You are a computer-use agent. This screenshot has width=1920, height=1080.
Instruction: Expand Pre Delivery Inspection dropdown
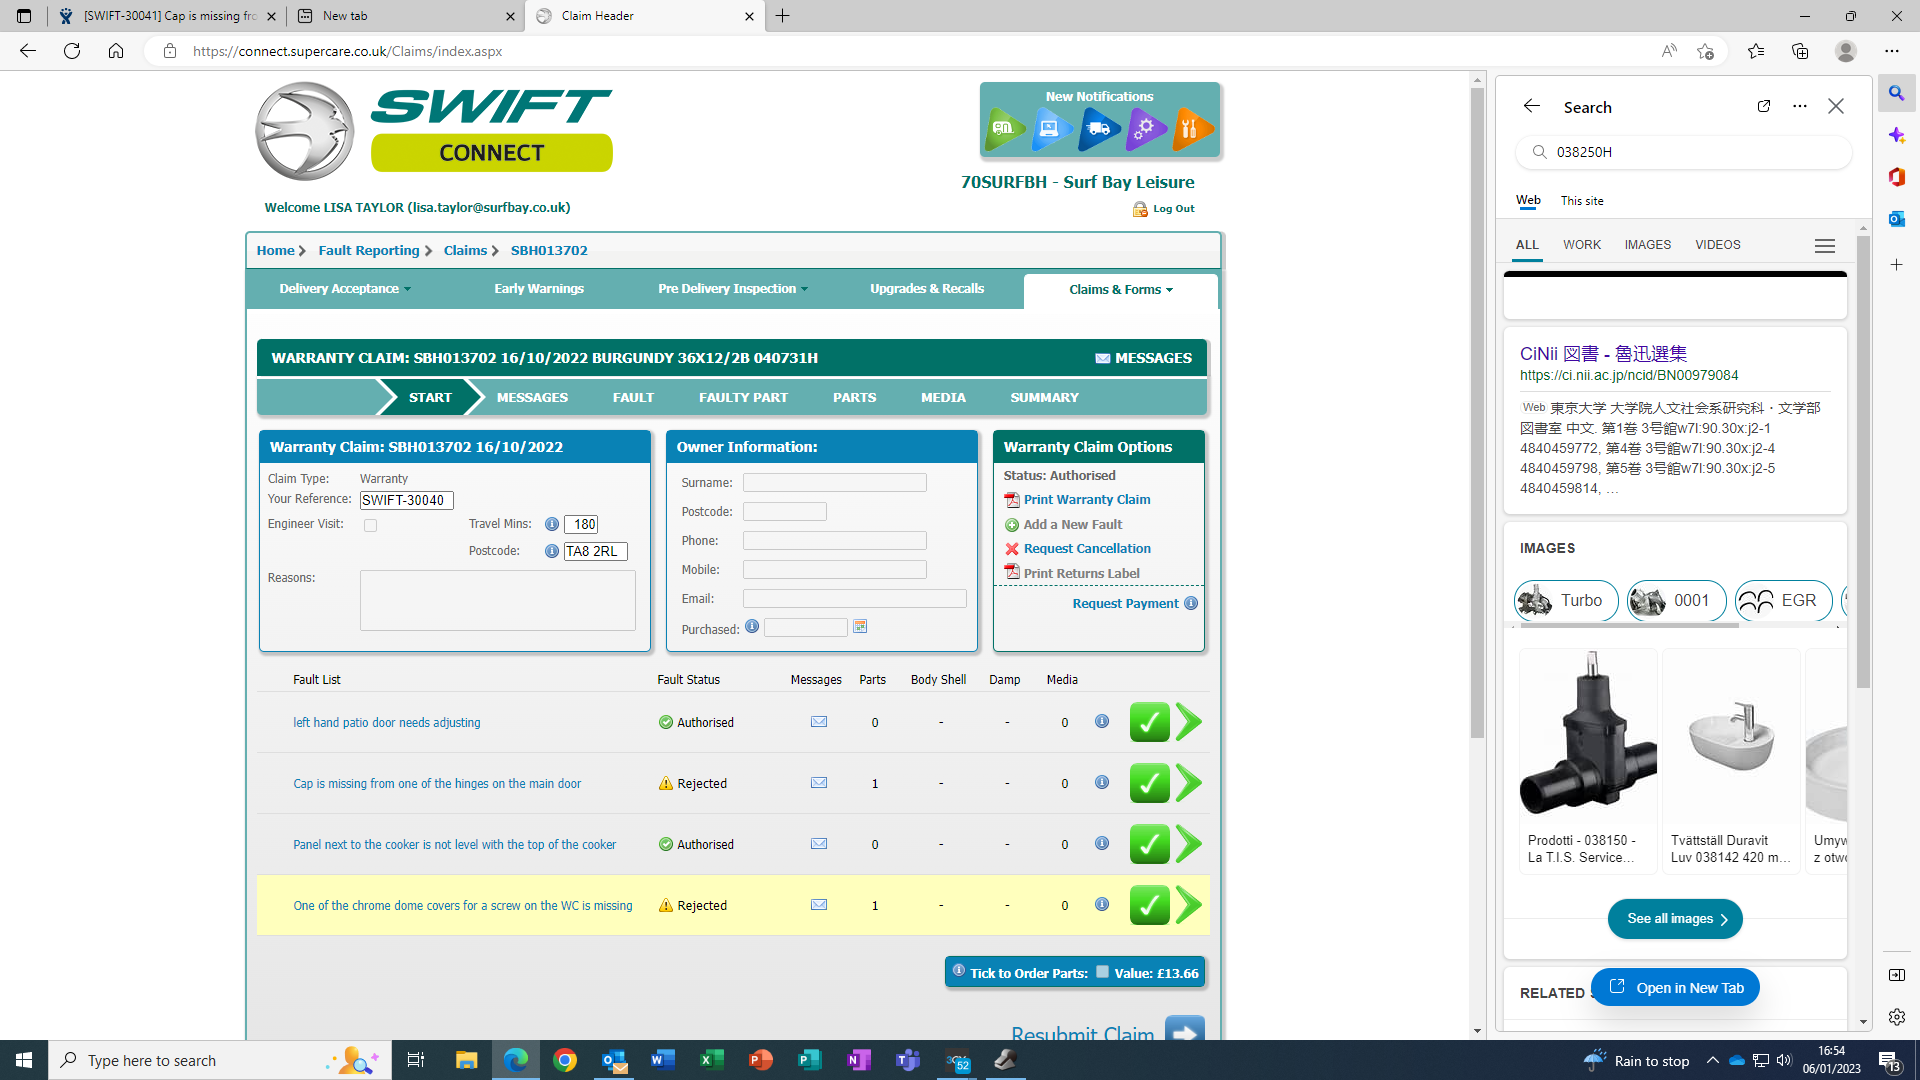point(732,289)
